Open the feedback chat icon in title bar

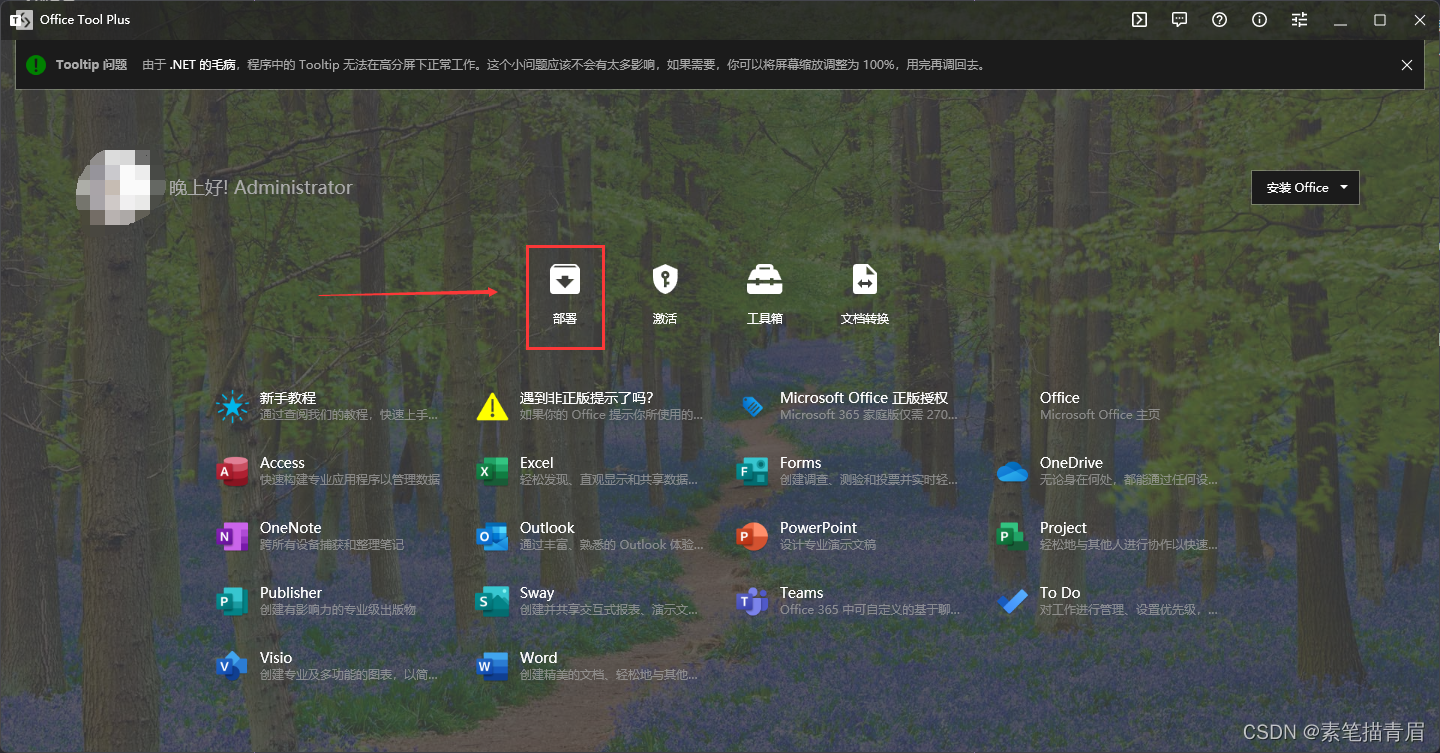[x=1179, y=19]
